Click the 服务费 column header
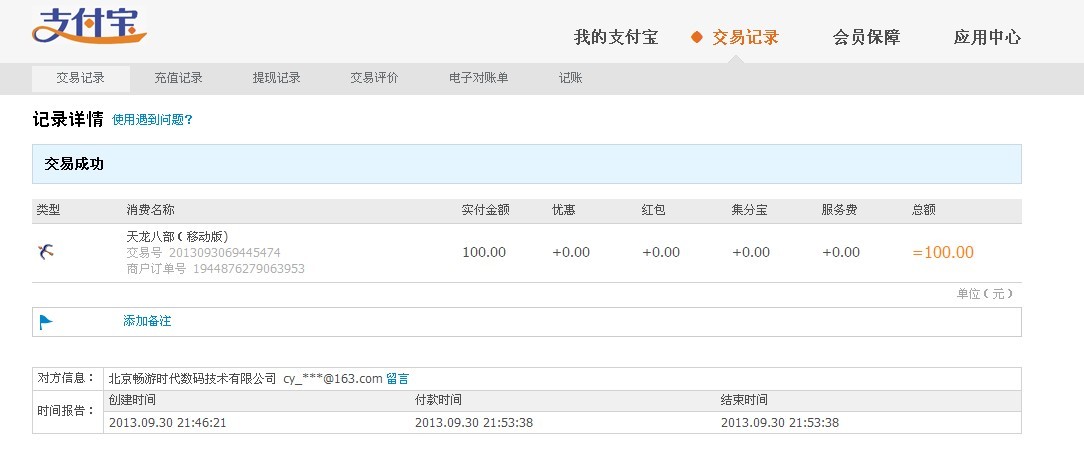The width and height of the screenshot is (1084, 459). point(839,210)
